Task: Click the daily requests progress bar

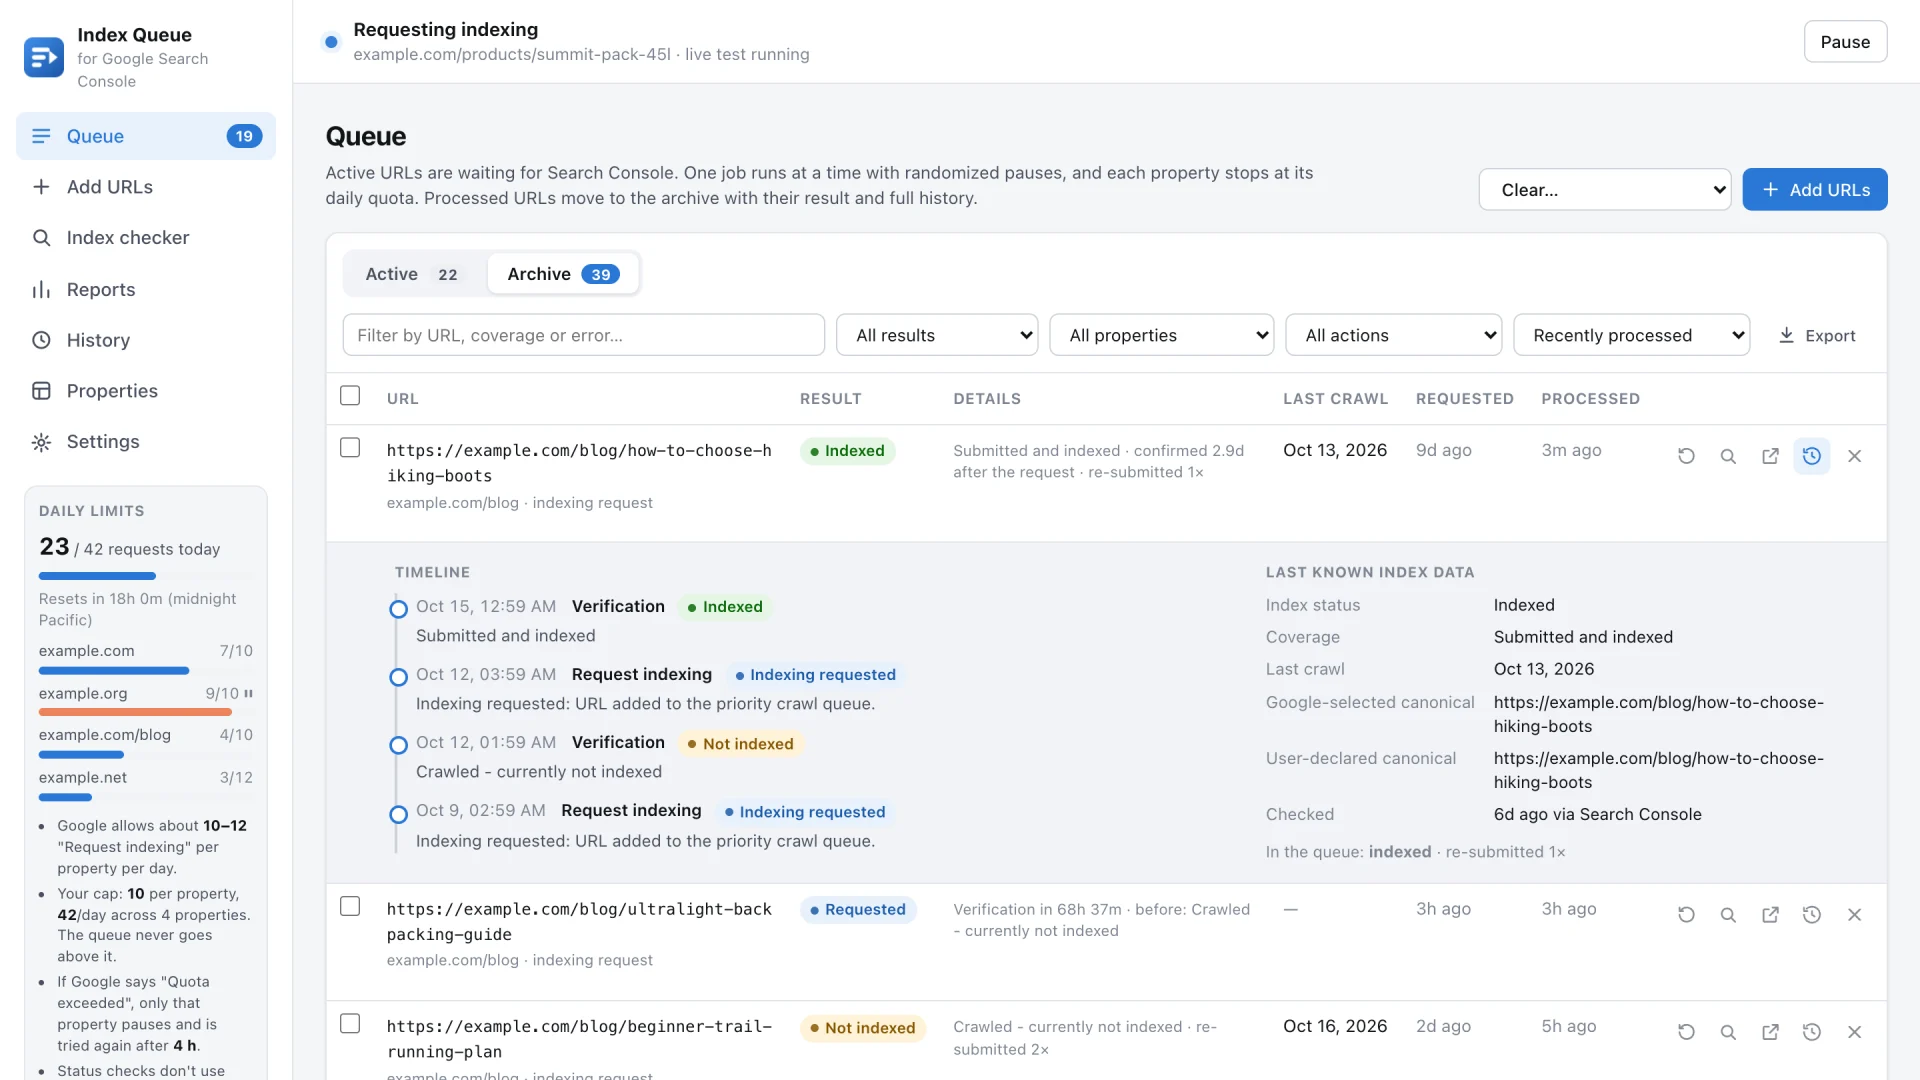Action: click(x=146, y=576)
